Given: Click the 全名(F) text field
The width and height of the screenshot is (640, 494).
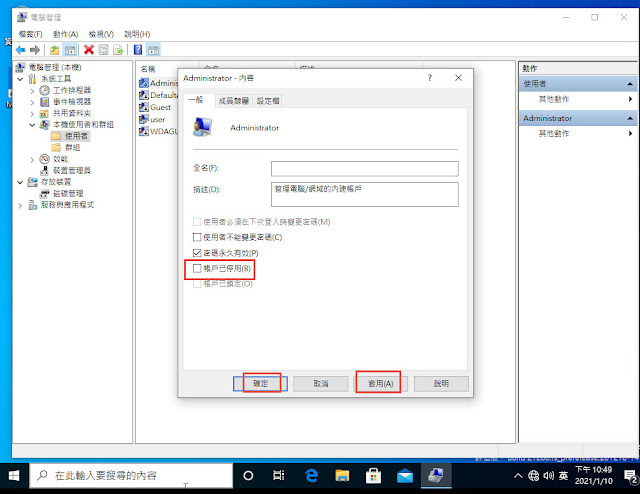Looking at the screenshot, I should (364, 169).
